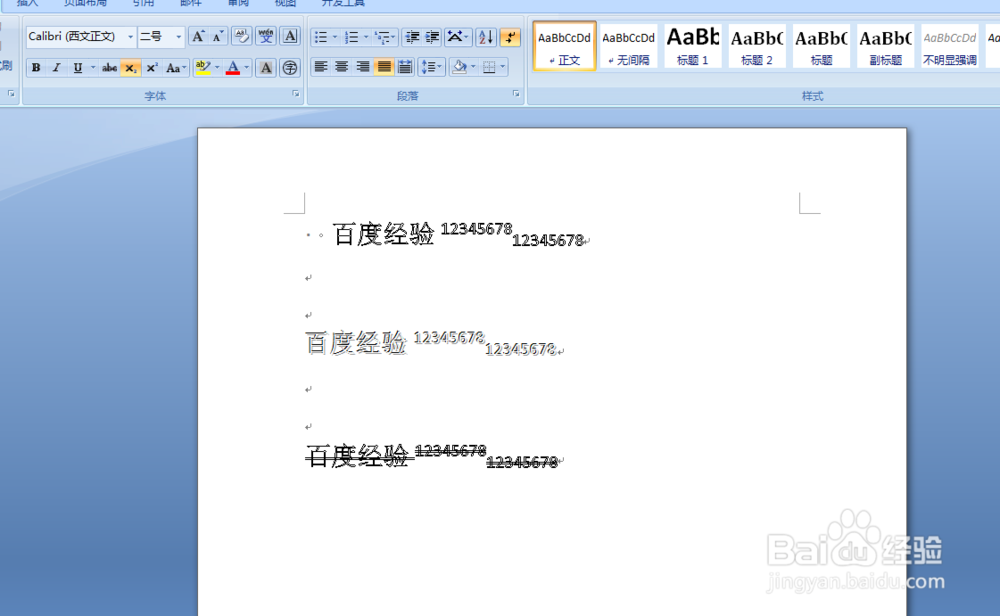Toggle Justify alignment
Viewport: 1000px width, 616px height.
click(x=383, y=67)
